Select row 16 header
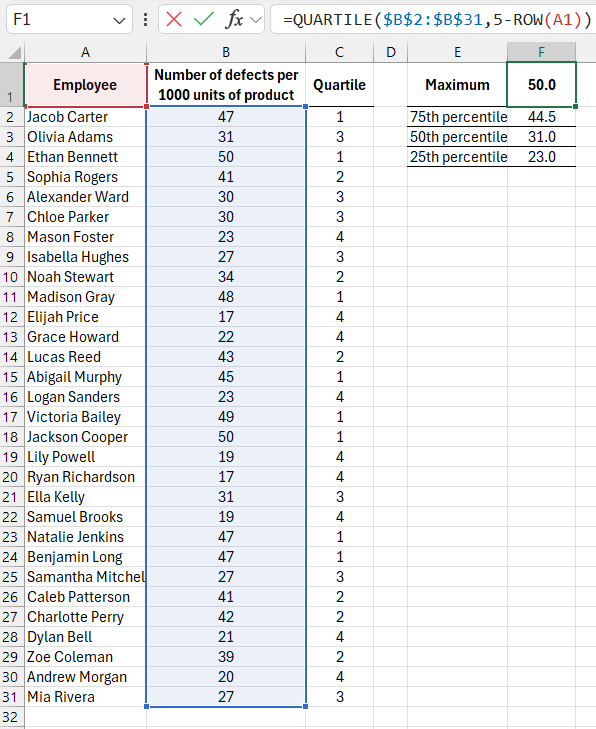Viewport: 596px width, 729px height. point(12,397)
